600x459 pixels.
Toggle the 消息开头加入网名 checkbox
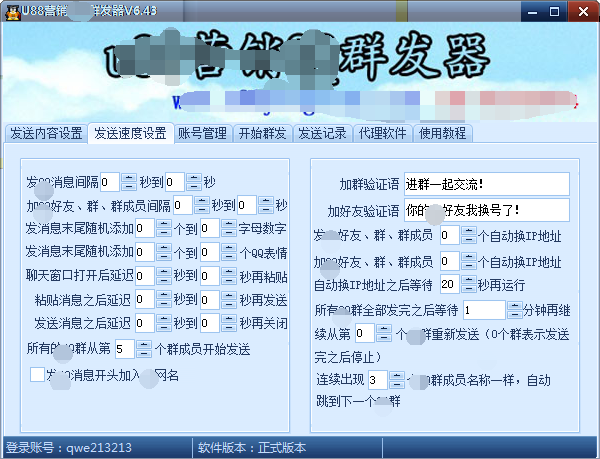38,374
